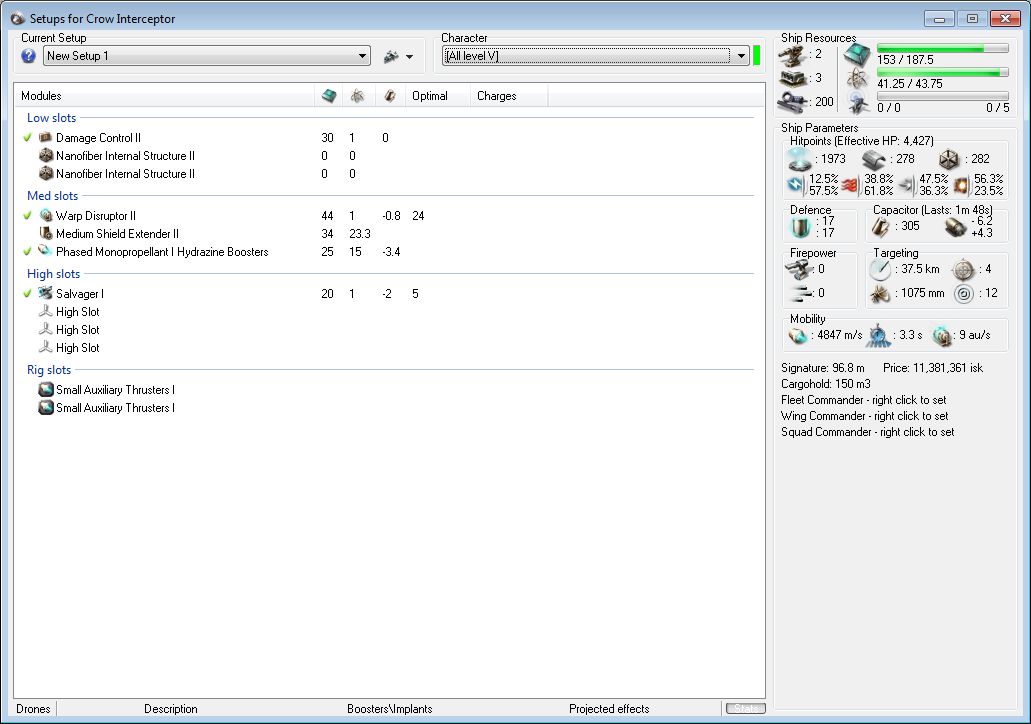Click the powergrid usage progress bar
1031x724 pixels.
pos(942,72)
